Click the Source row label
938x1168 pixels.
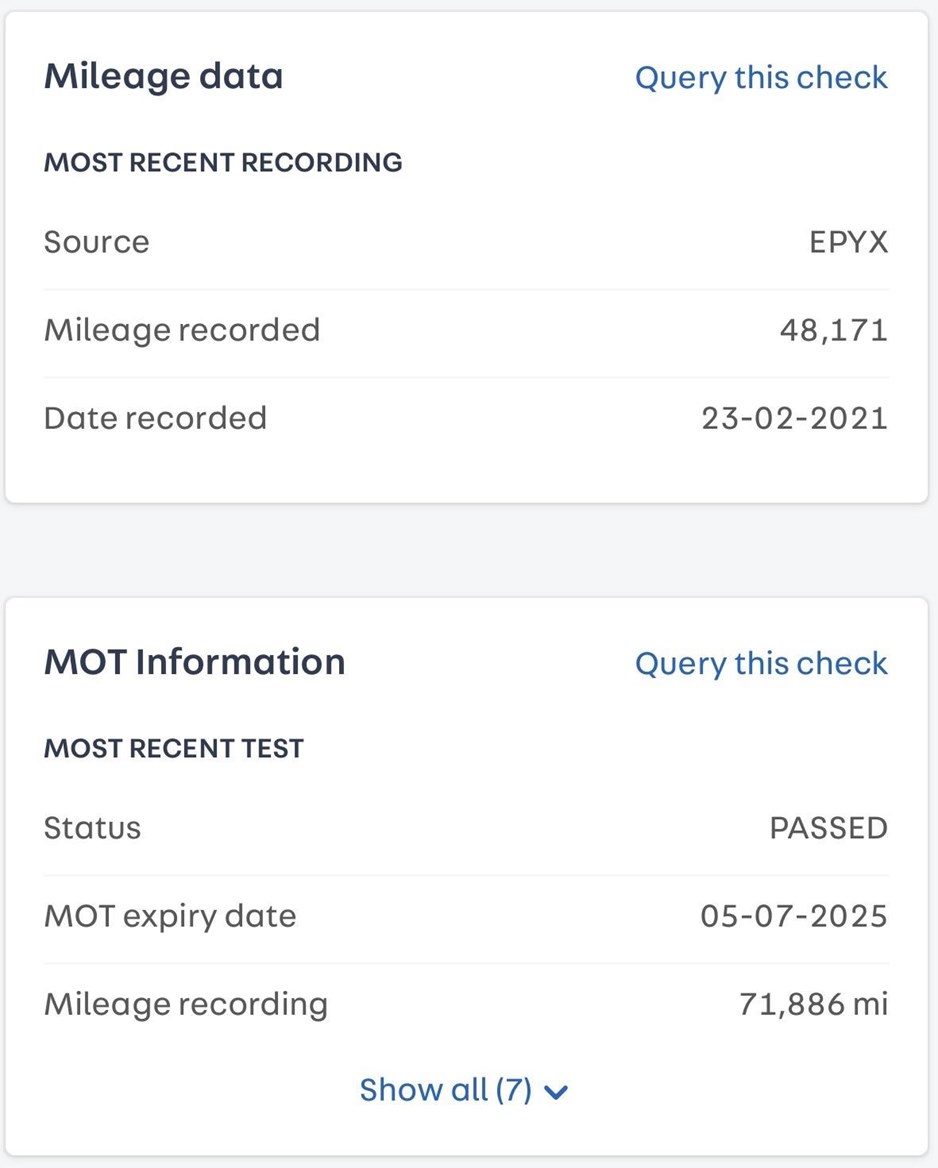coord(97,242)
